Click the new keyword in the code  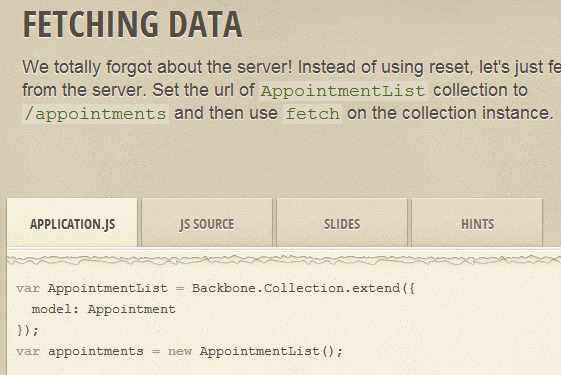(180, 351)
